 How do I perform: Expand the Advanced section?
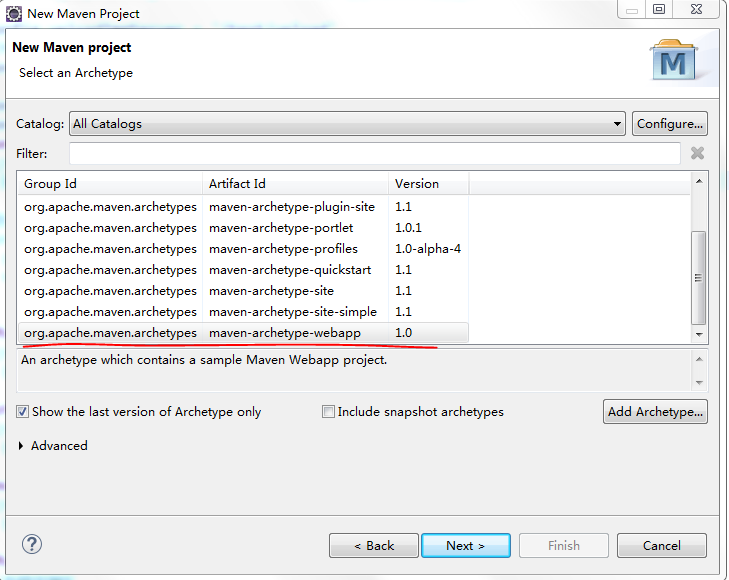click(x=21, y=446)
